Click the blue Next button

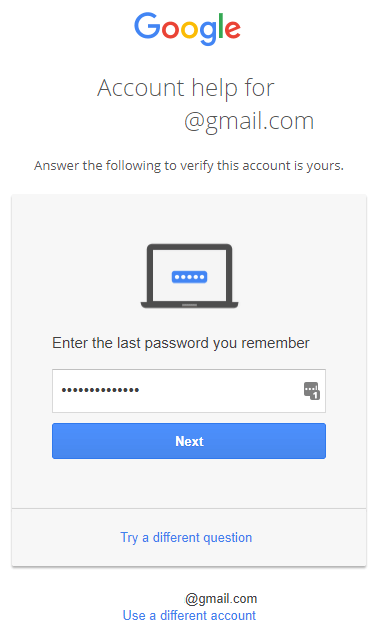tap(189, 441)
